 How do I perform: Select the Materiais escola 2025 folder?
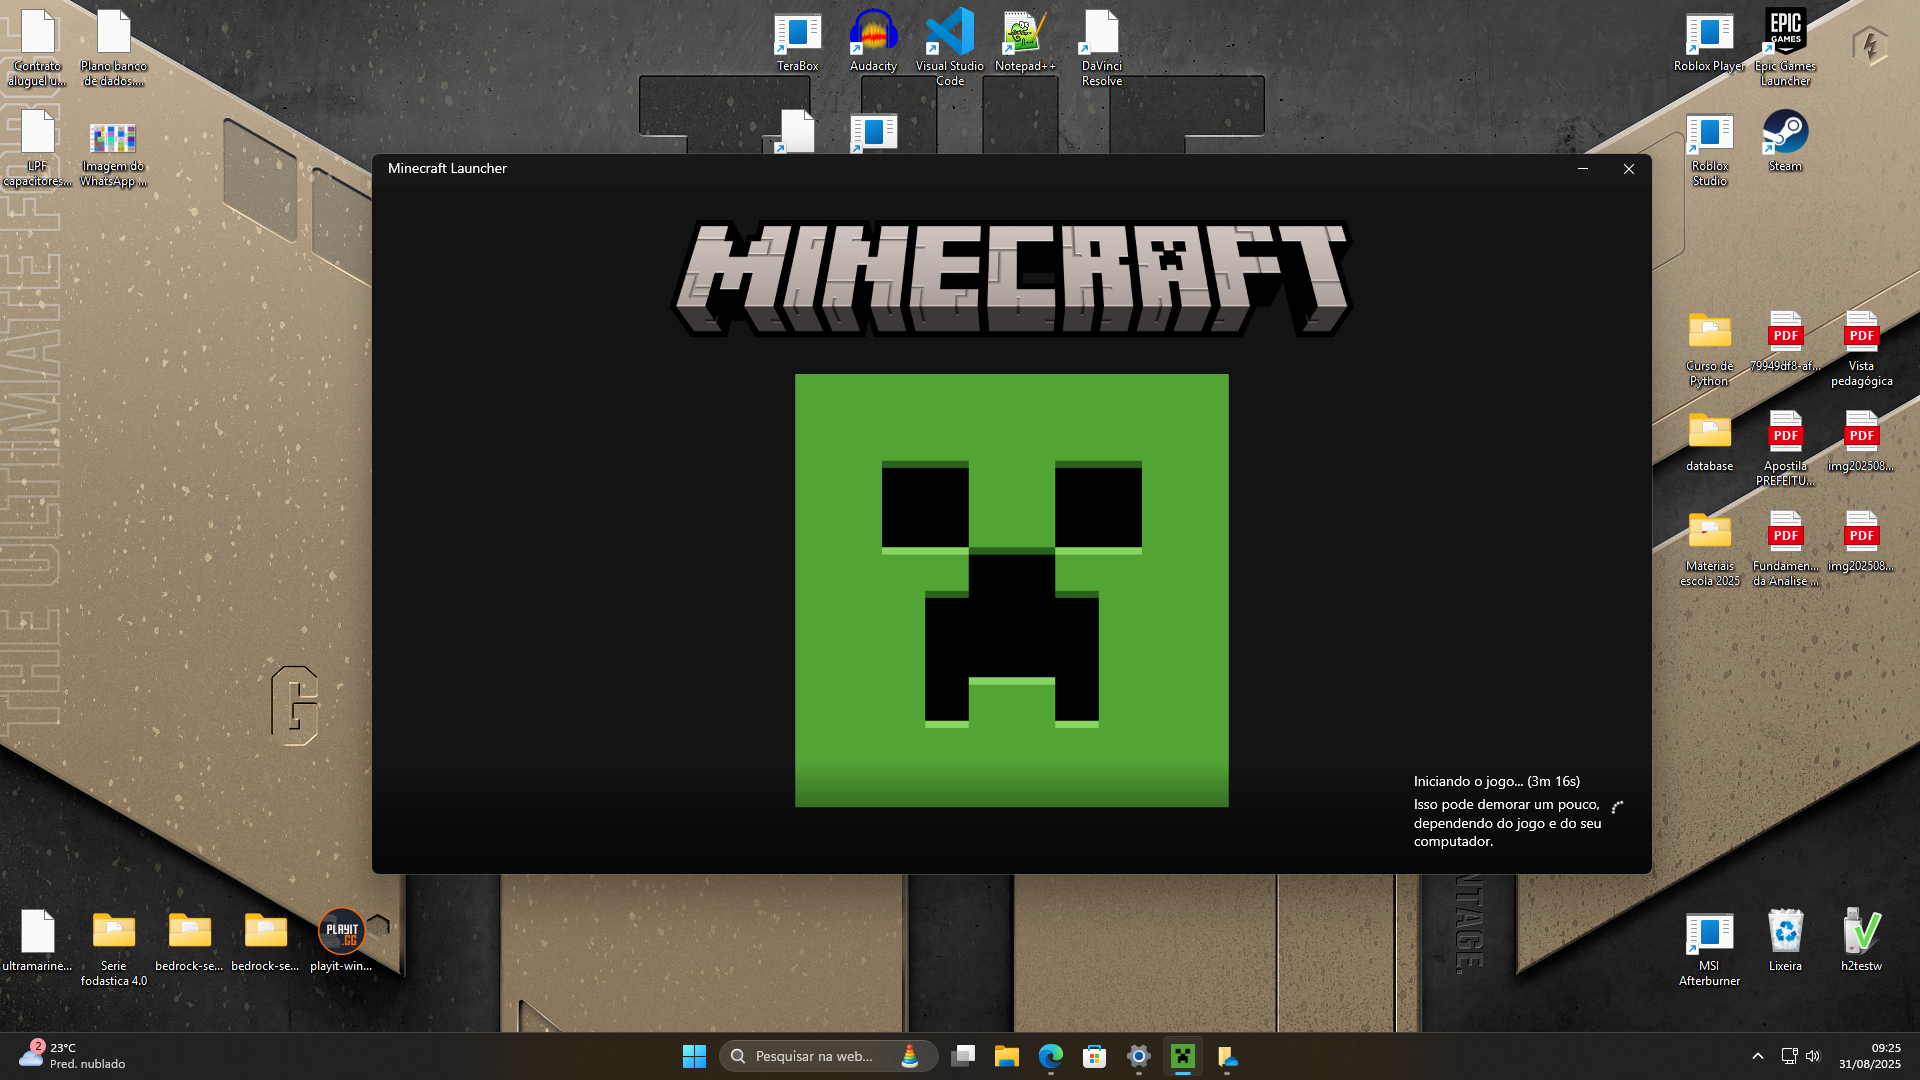(x=1709, y=548)
